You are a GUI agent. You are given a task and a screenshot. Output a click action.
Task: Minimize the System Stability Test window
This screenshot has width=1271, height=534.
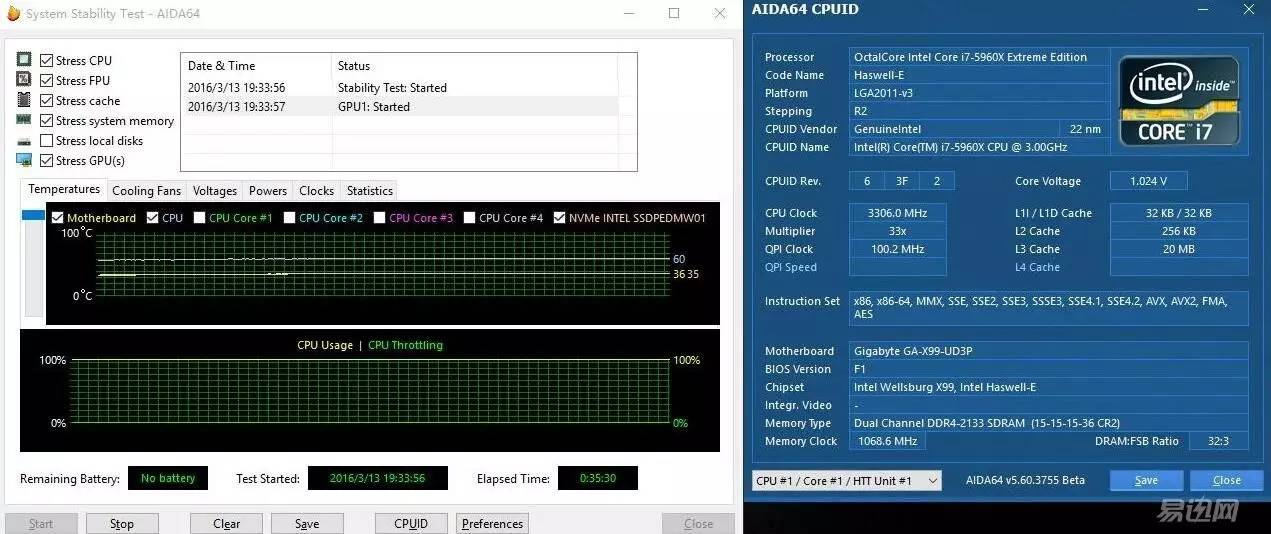(628, 13)
